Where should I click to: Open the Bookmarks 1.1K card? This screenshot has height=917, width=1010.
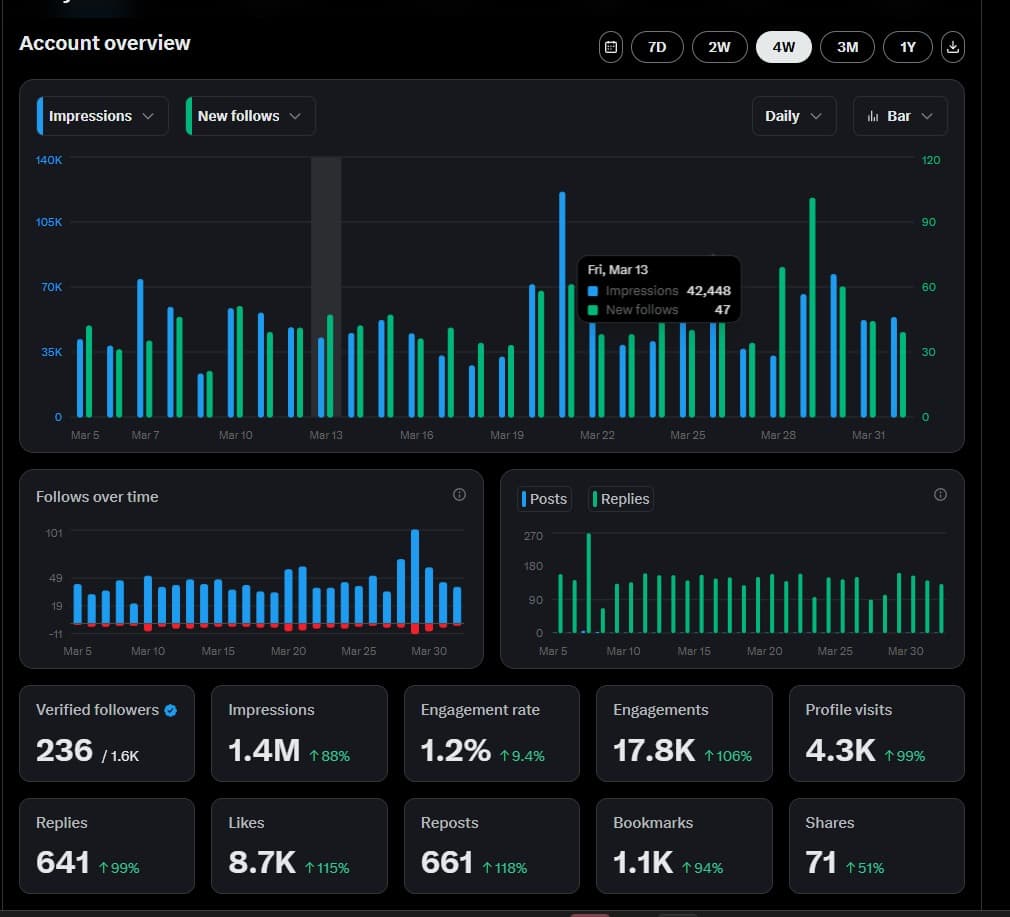point(684,846)
